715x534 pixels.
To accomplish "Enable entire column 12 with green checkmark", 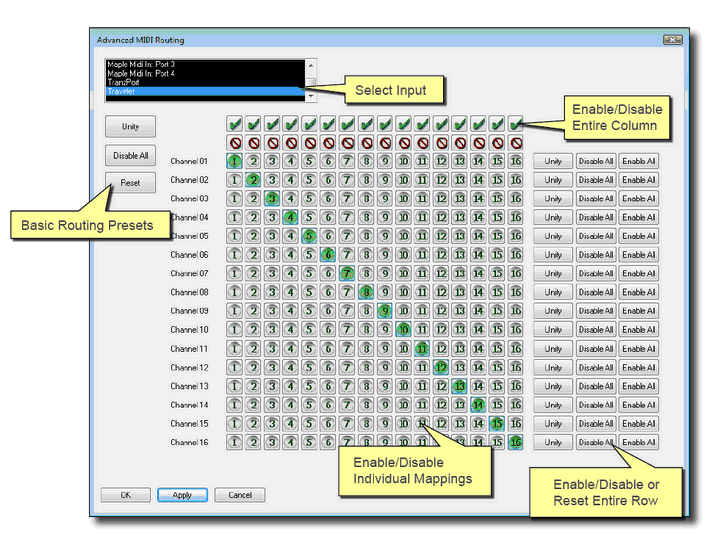I will coord(441,124).
